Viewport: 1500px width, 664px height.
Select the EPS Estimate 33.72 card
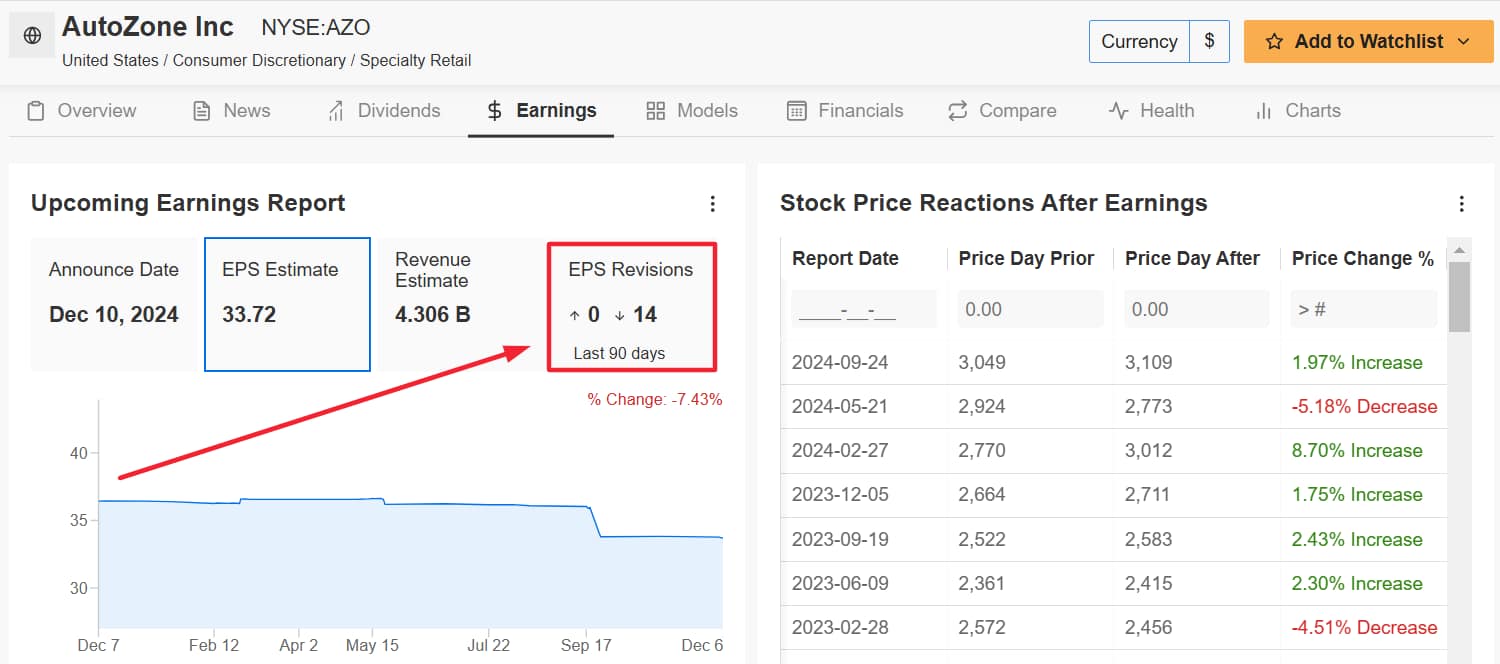pos(288,304)
